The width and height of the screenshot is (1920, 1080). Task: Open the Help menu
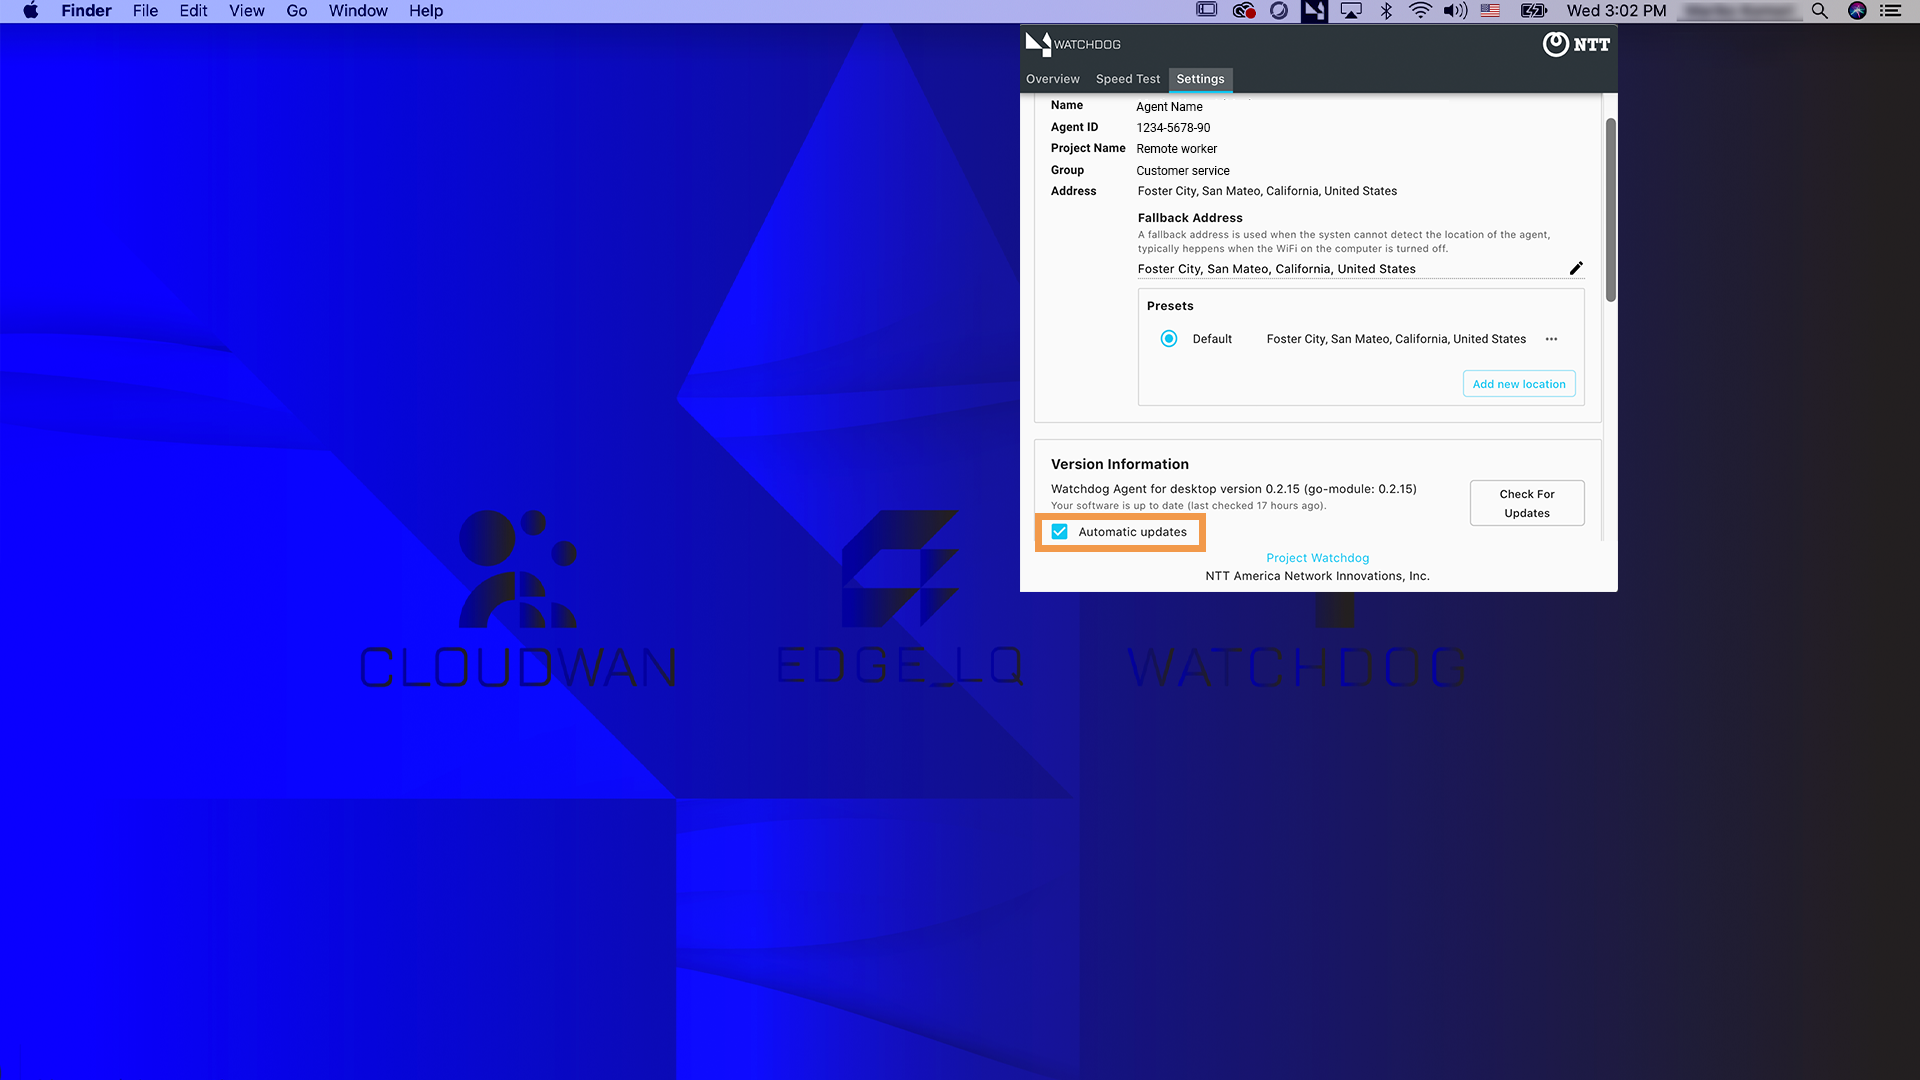[x=425, y=11]
